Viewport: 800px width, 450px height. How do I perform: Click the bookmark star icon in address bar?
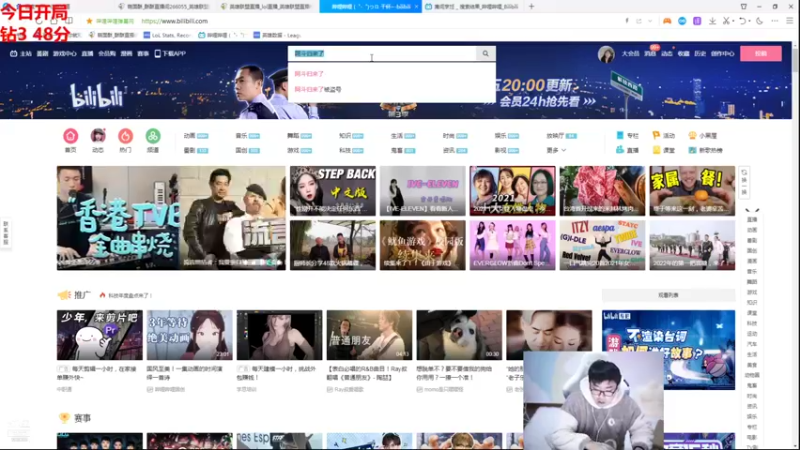(x=89, y=21)
